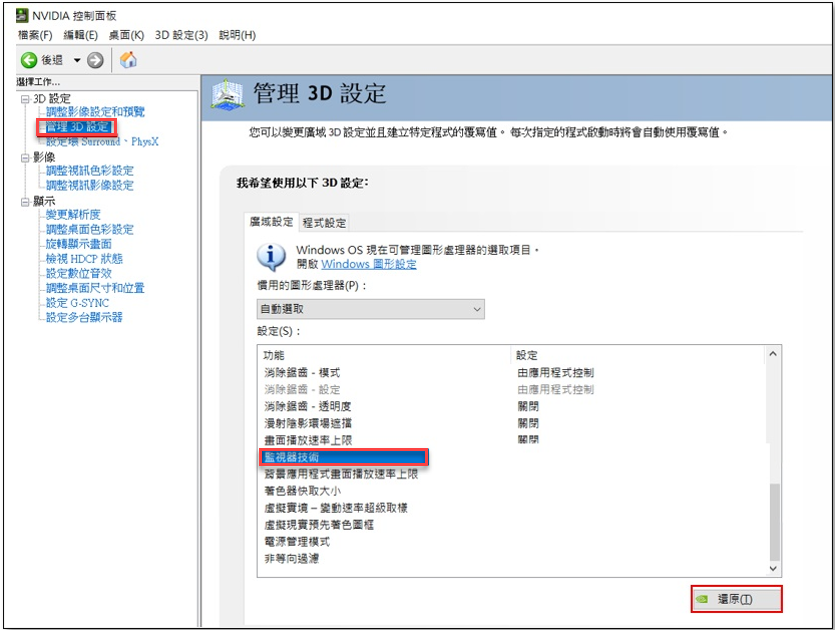Select 調整桌面尺寸和位置 in the tree
835x630 pixels.
pos(95,288)
